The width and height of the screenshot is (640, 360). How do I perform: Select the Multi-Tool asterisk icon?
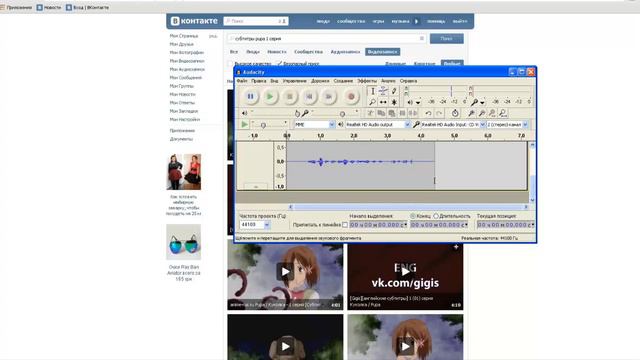click(394, 102)
